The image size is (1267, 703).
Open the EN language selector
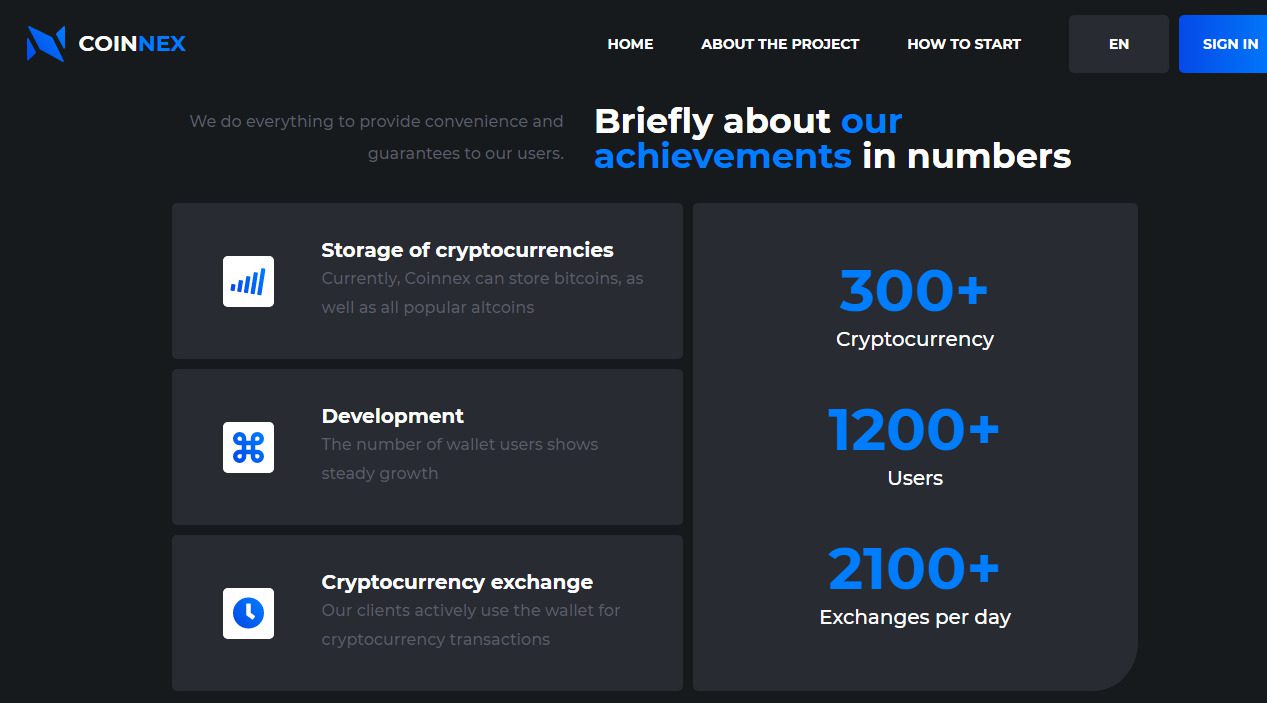[1118, 44]
